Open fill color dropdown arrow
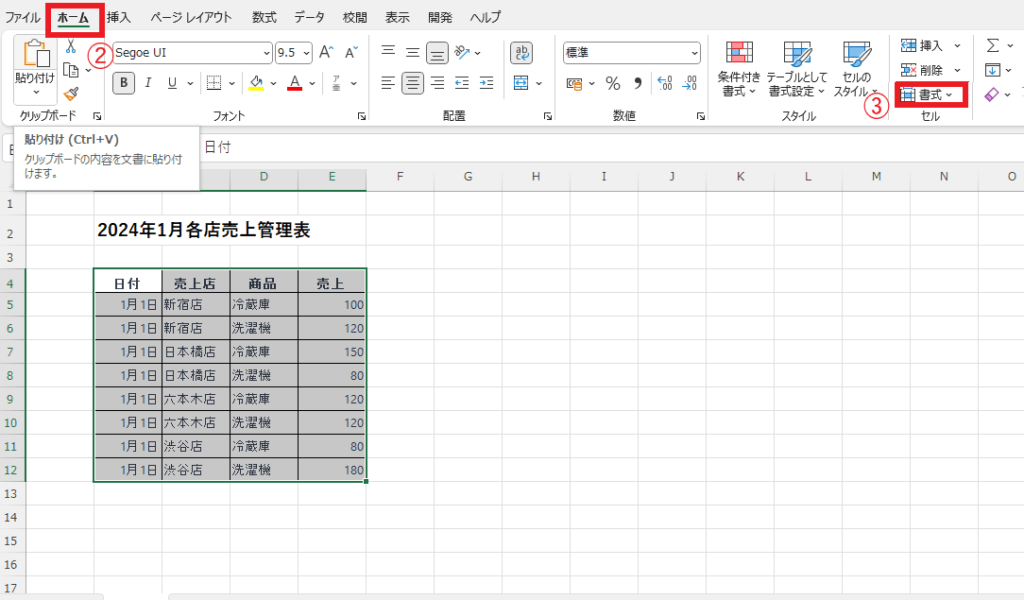1024x600 pixels. tap(273, 84)
